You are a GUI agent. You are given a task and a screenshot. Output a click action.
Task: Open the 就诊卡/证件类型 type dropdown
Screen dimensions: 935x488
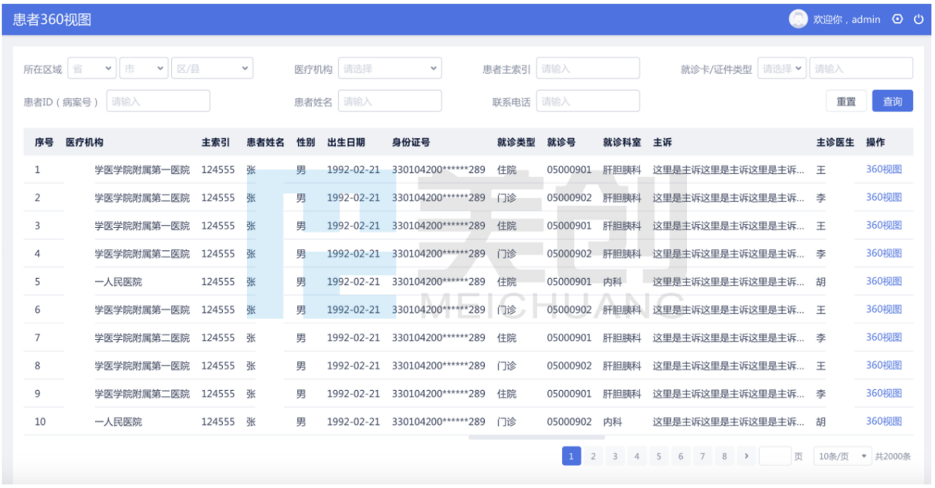point(781,69)
